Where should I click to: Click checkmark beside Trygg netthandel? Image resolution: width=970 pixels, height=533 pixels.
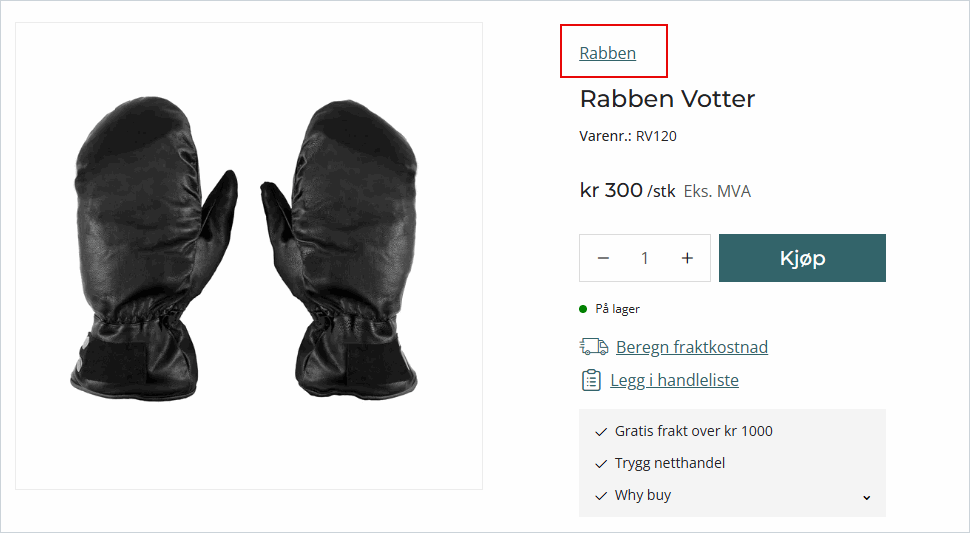(x=601, y=464)
